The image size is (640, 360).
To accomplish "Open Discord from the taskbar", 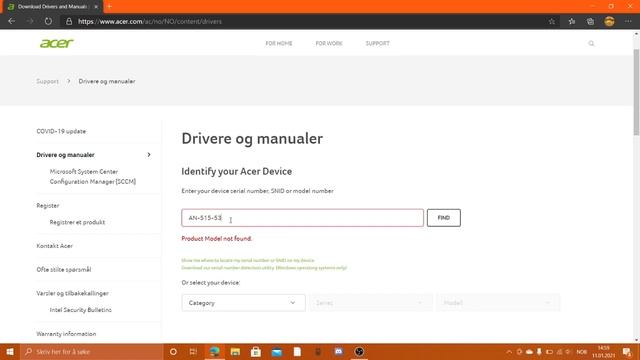I will 338,351.
